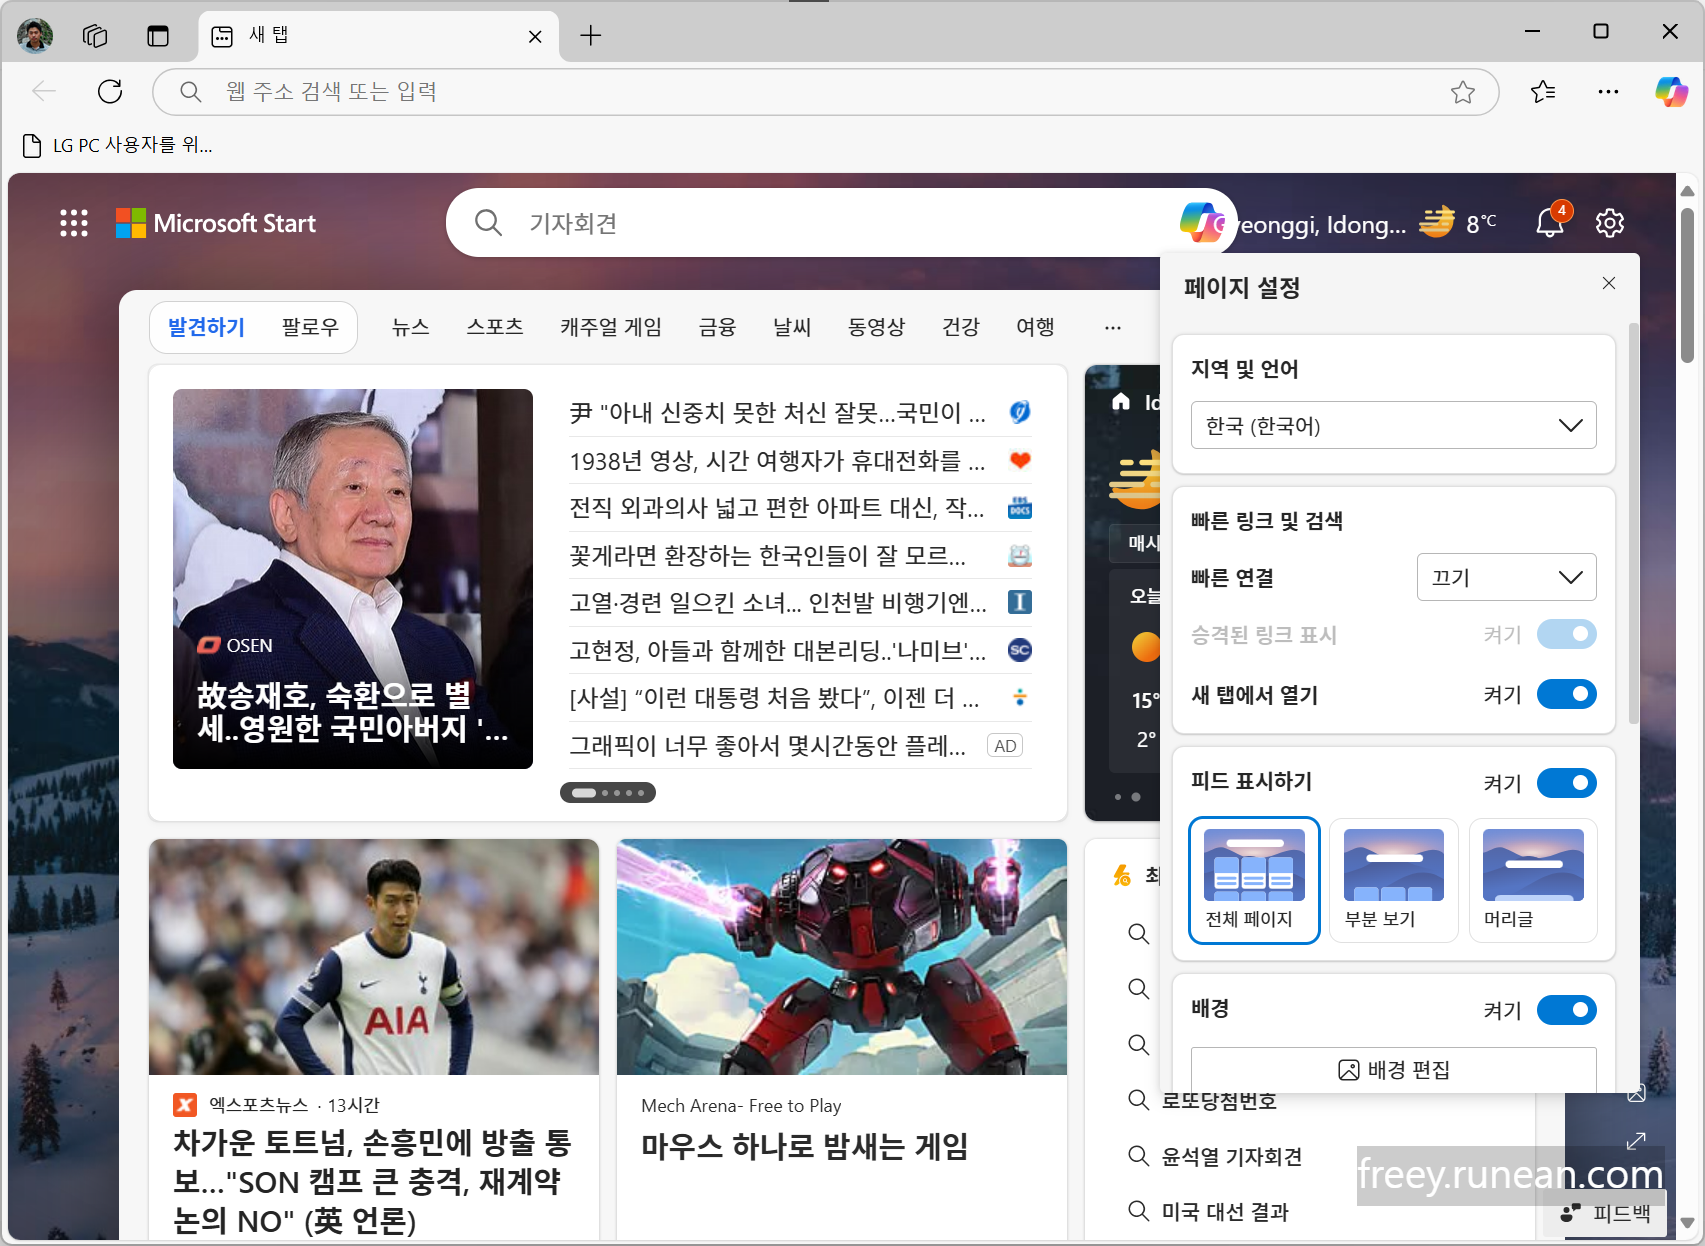The height and width of the screenshot is (1246, 1705).
Task: Click the page settings gear icon
Action: point(1609,223)
